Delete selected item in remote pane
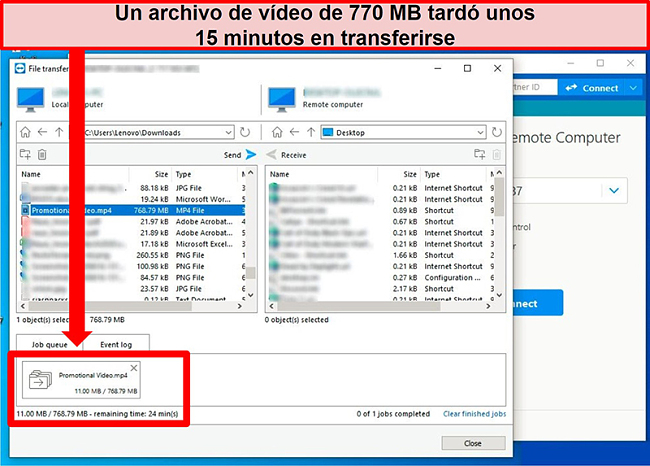The height and width of the screenshot is (466, 650). 496,155
